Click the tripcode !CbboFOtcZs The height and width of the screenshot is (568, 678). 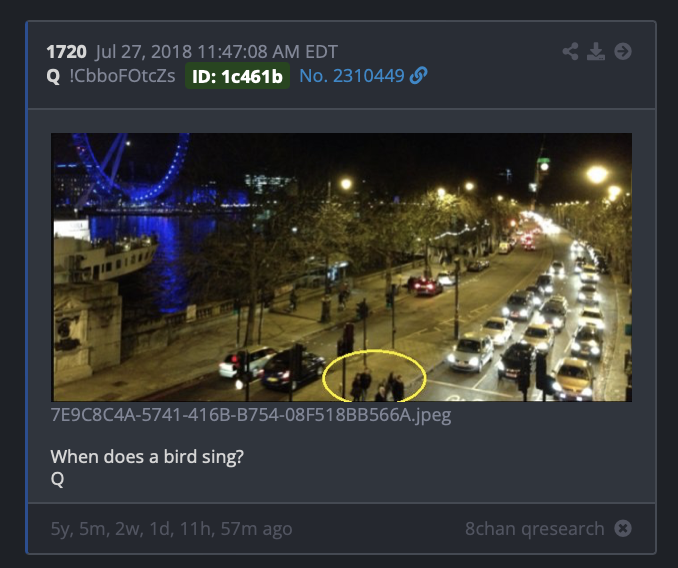click(x=122, y=76)
